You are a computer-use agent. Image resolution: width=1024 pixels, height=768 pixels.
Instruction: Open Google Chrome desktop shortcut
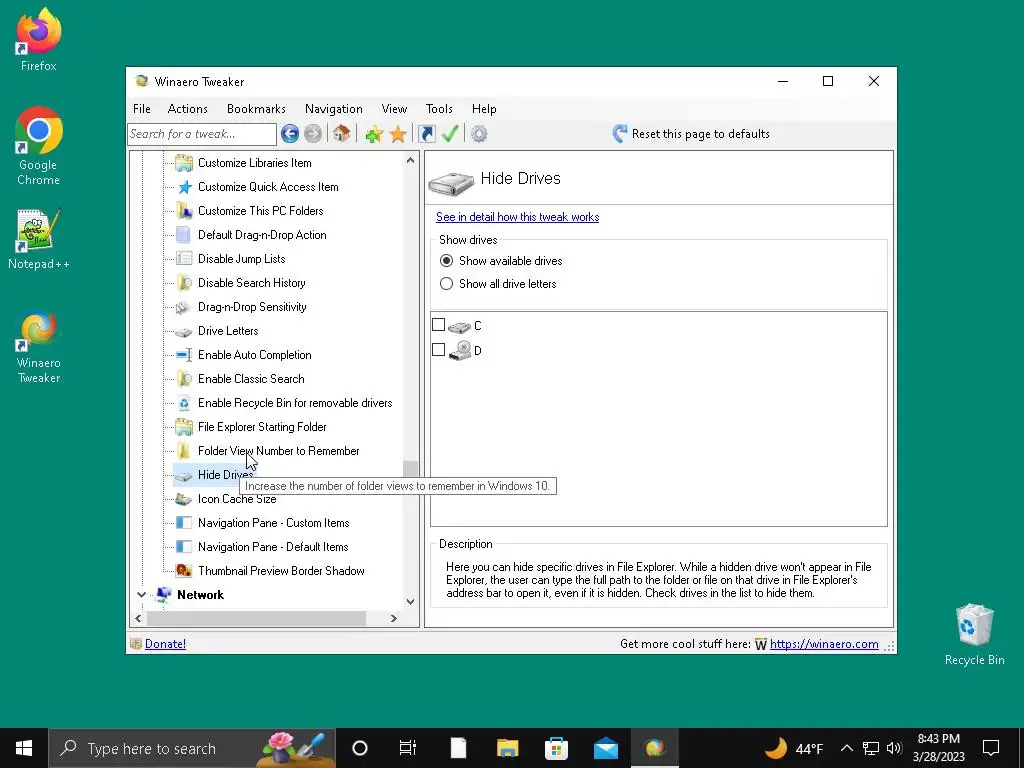(39, 146)
